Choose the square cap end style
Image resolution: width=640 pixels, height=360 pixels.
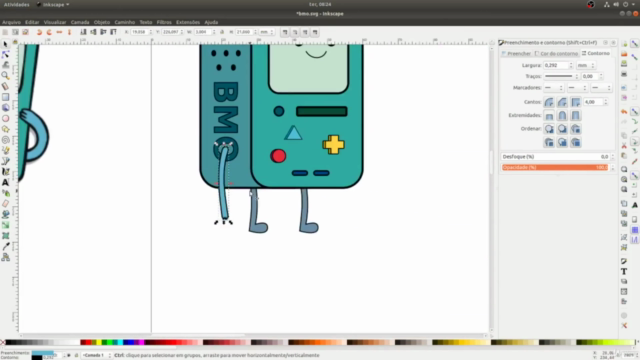(576, 116)
